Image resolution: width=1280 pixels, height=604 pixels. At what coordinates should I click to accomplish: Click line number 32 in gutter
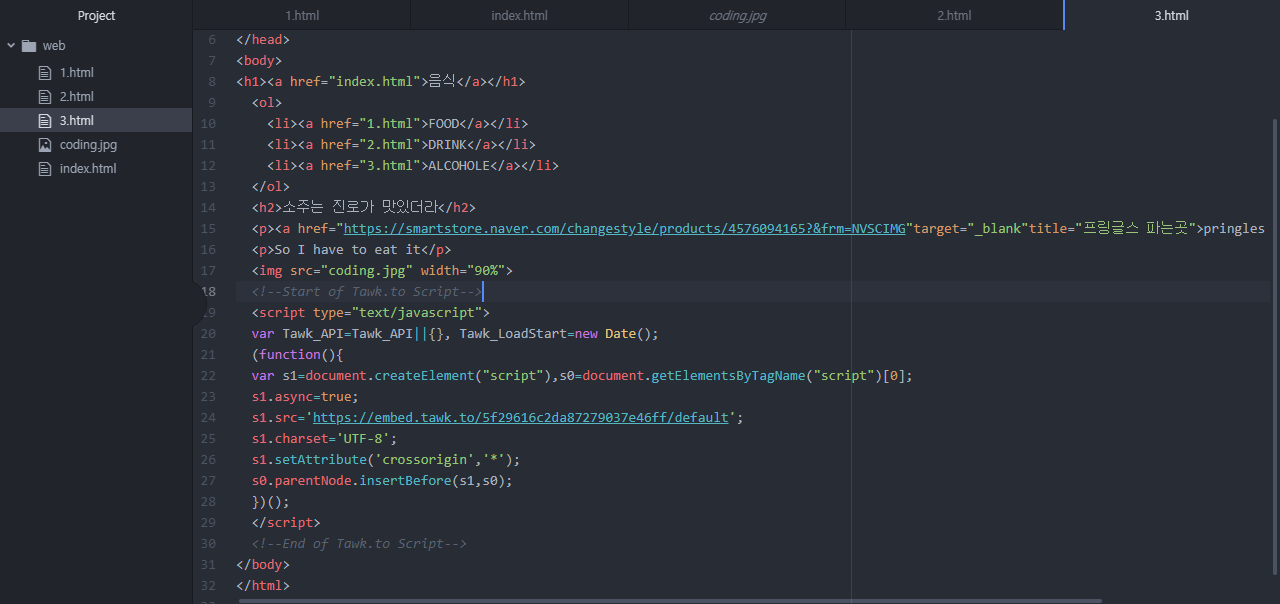point(208,586)
